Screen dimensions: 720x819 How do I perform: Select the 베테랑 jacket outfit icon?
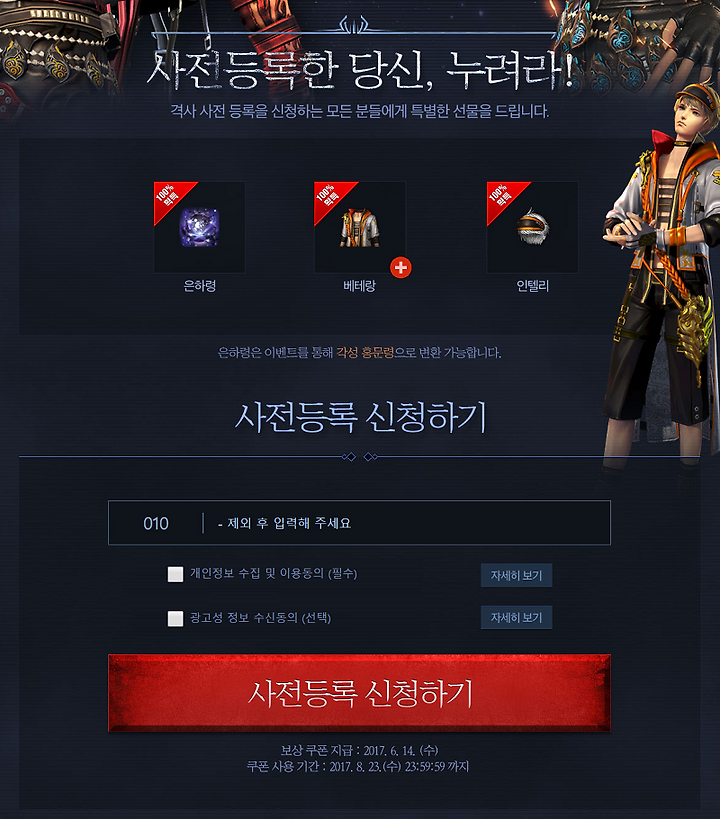click(359, 228)
